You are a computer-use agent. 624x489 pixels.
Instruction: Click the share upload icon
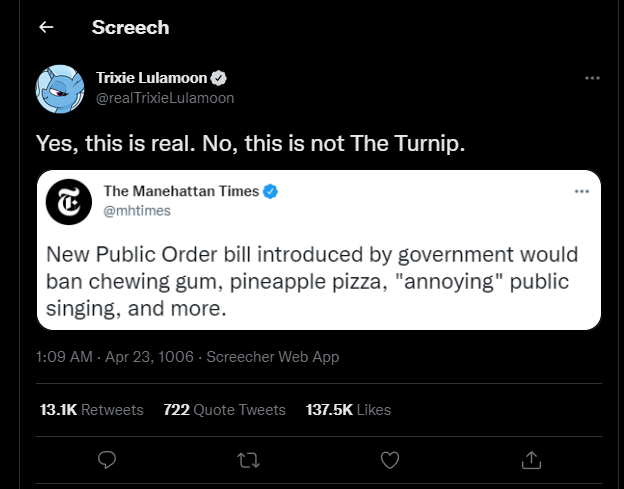(x=532, y=459)
